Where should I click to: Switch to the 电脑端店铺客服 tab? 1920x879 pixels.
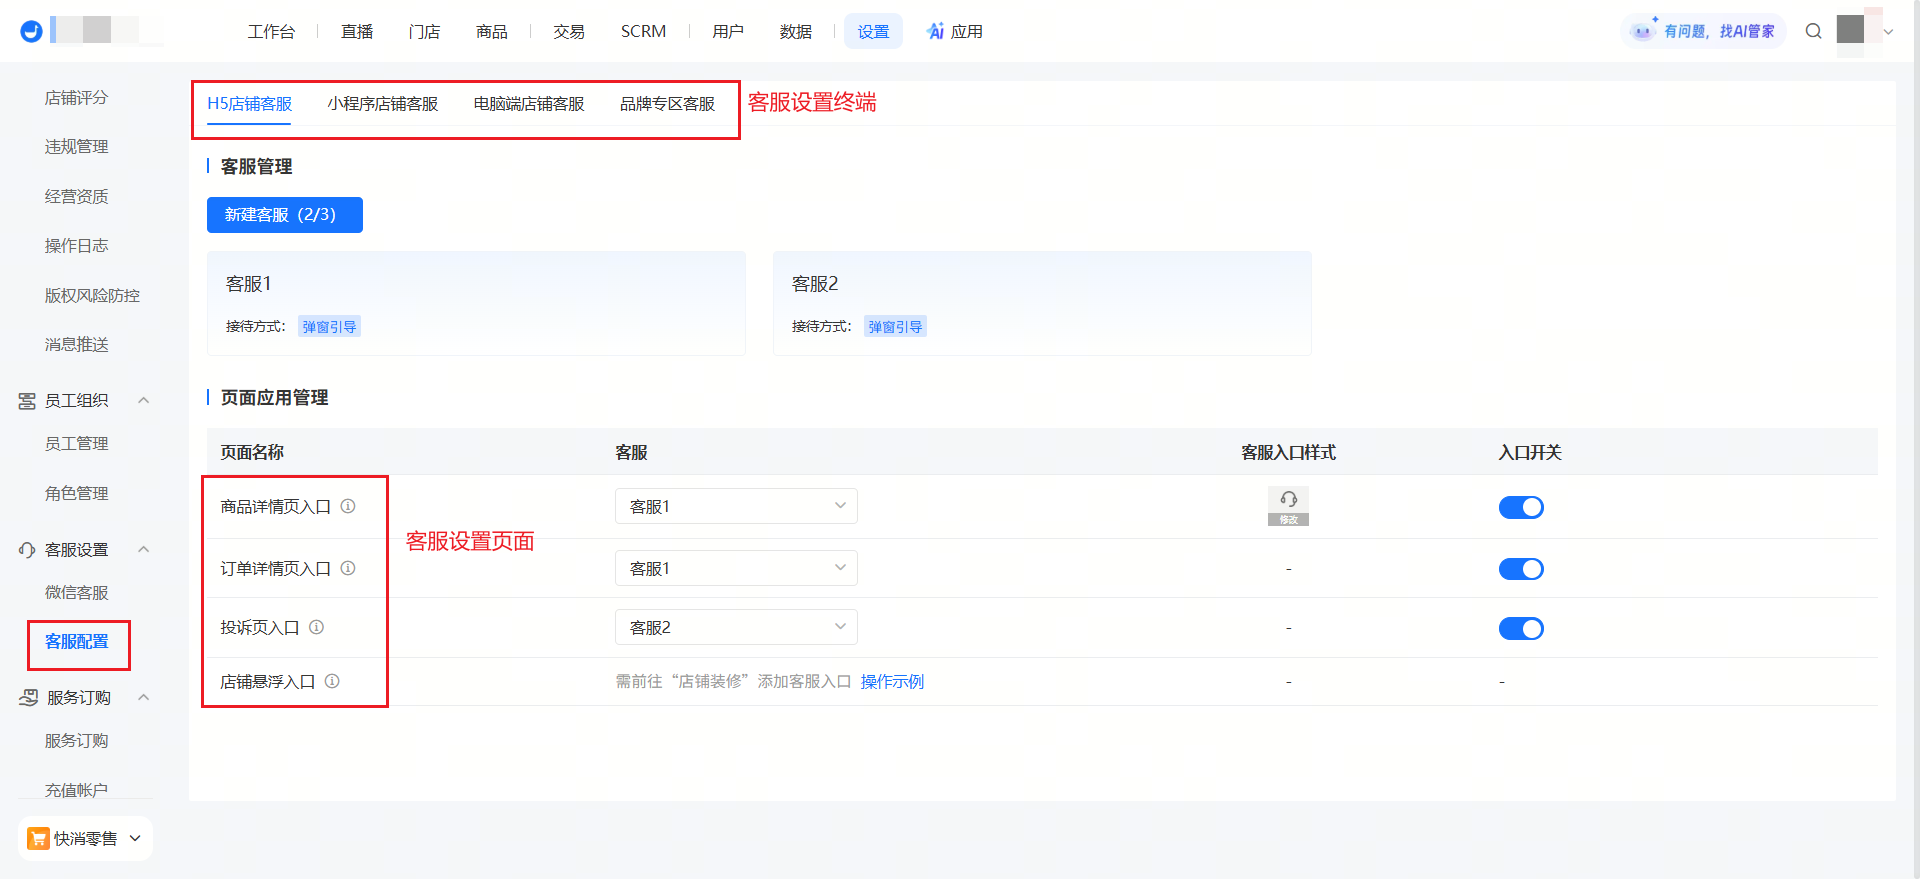[529, 104]
